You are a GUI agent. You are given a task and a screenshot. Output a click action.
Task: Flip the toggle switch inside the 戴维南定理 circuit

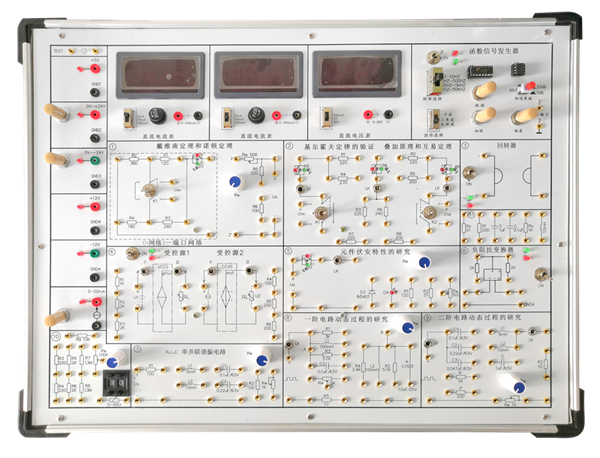[x=150, y=189]
